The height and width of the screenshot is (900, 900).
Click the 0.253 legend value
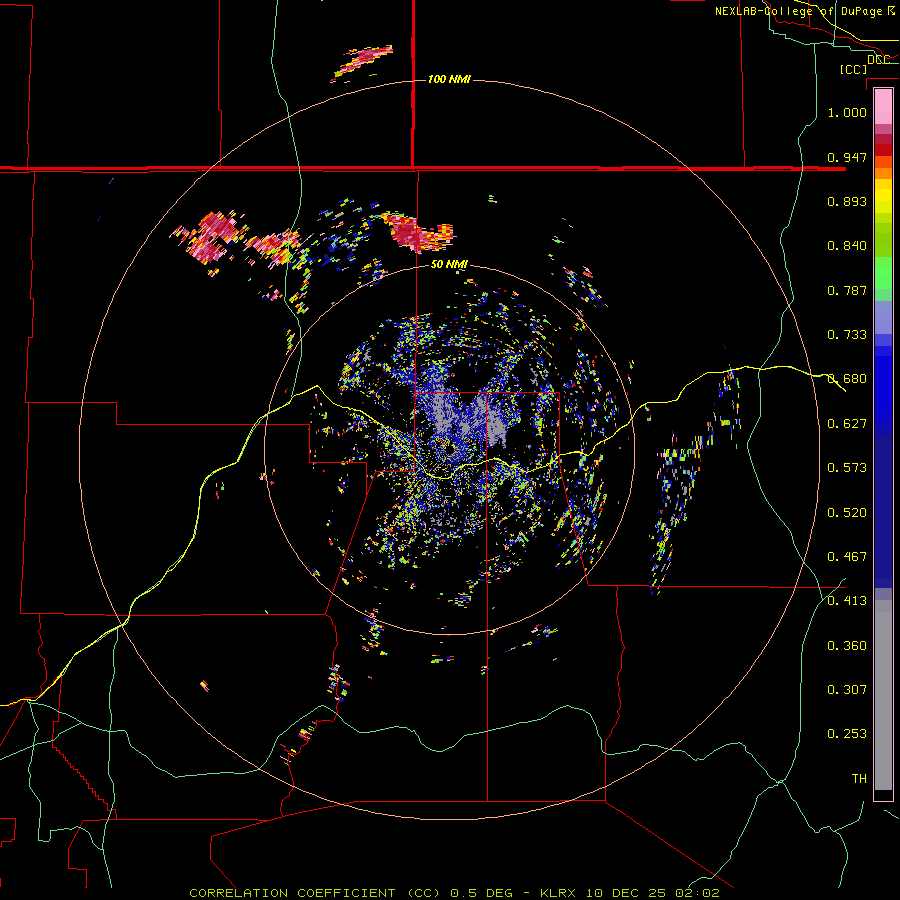847,734
